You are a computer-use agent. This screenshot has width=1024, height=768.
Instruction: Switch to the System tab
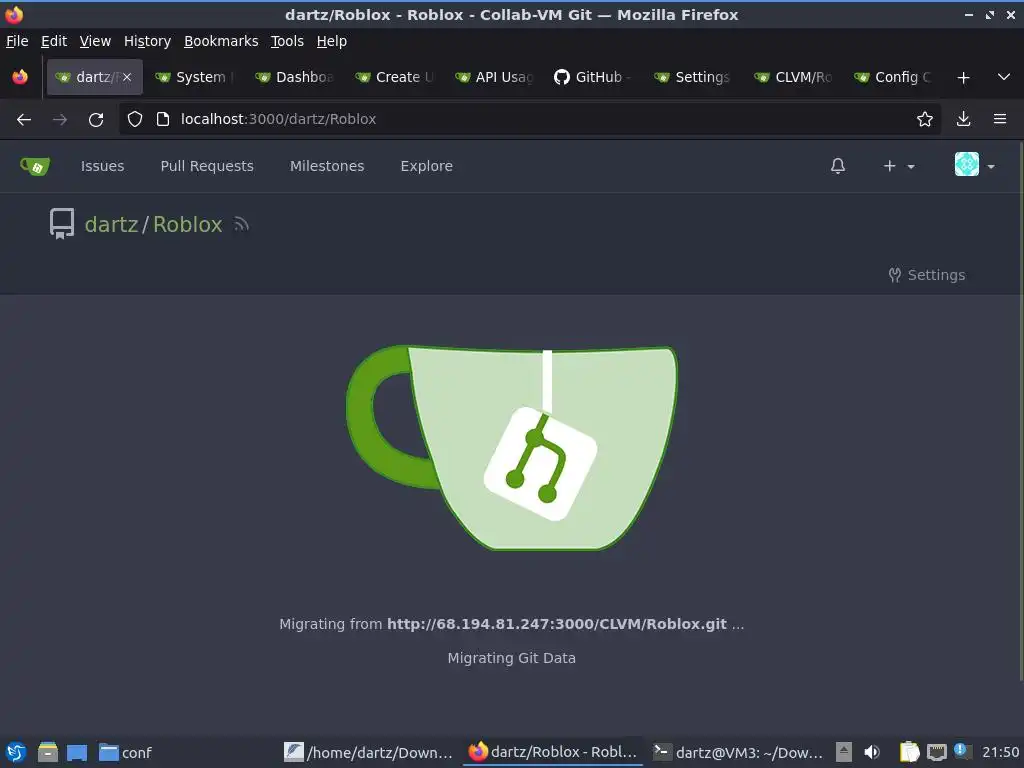[x=194, y=77]
